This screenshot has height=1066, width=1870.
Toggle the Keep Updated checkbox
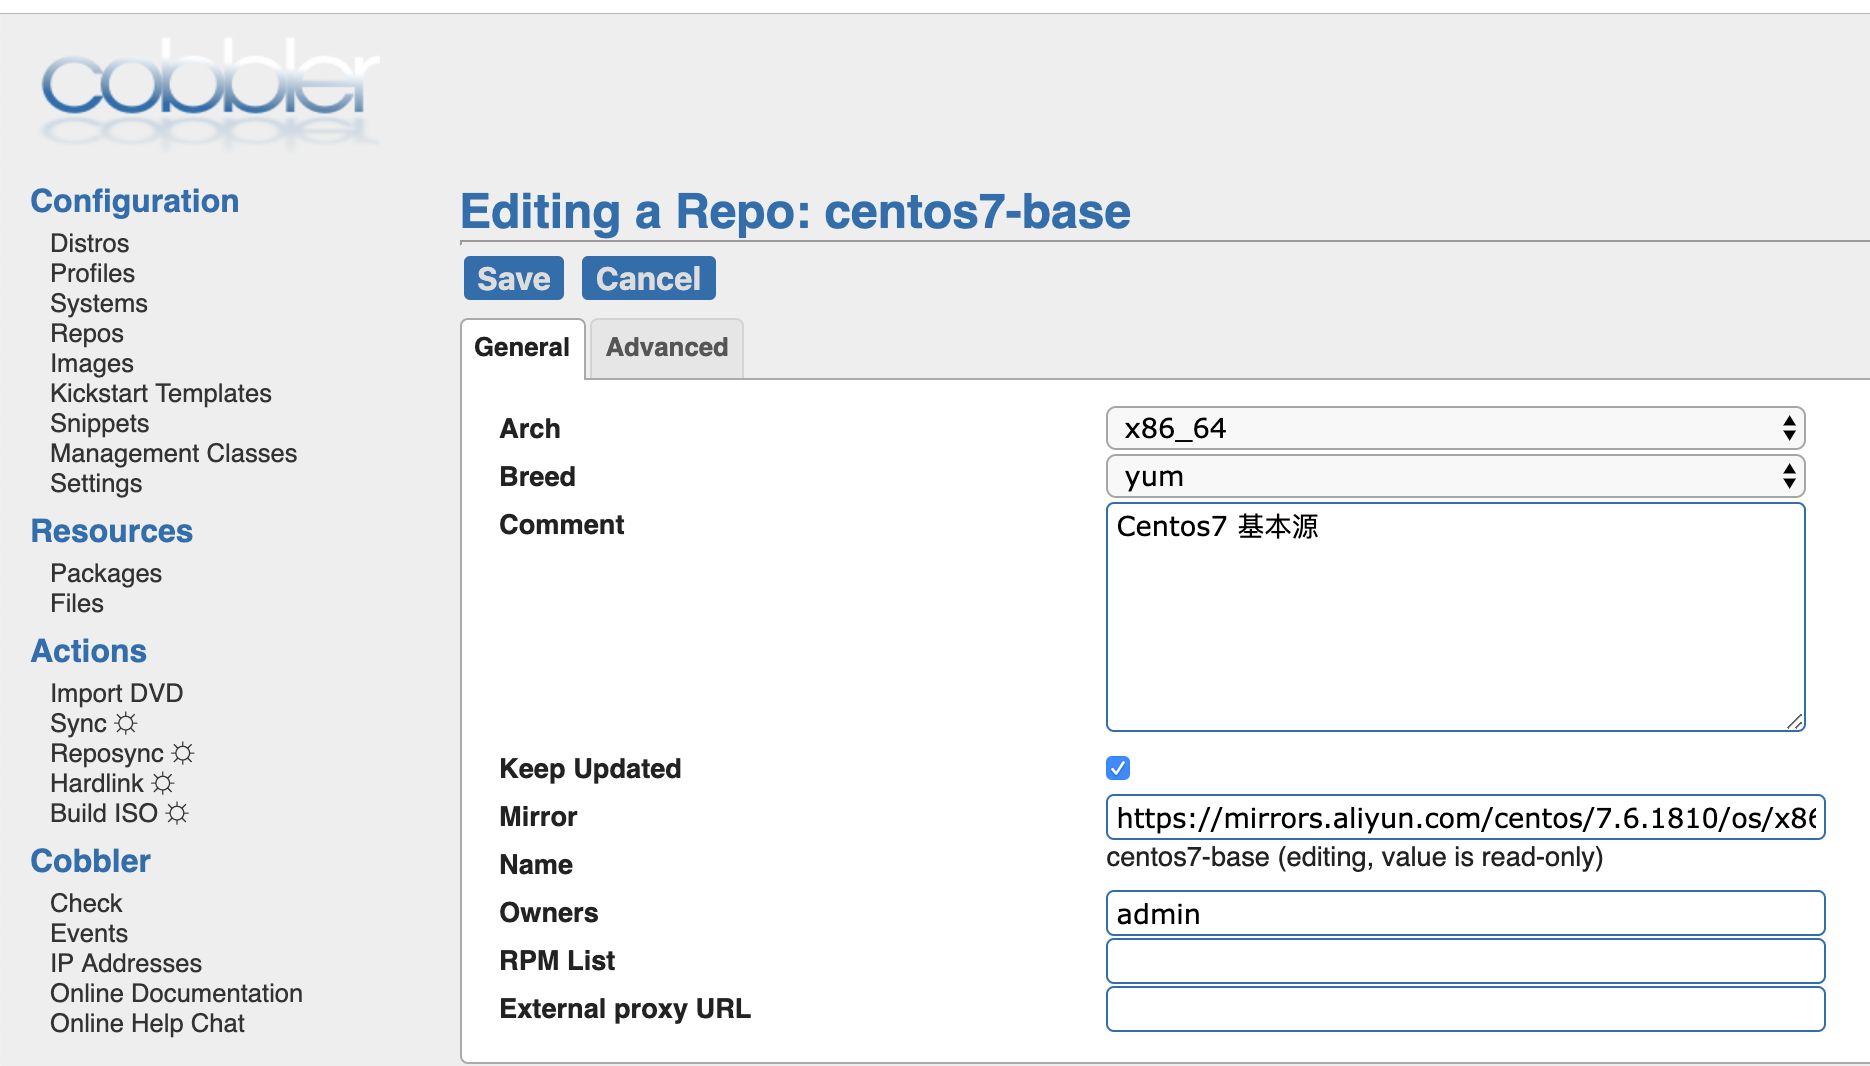[1118, 768]
